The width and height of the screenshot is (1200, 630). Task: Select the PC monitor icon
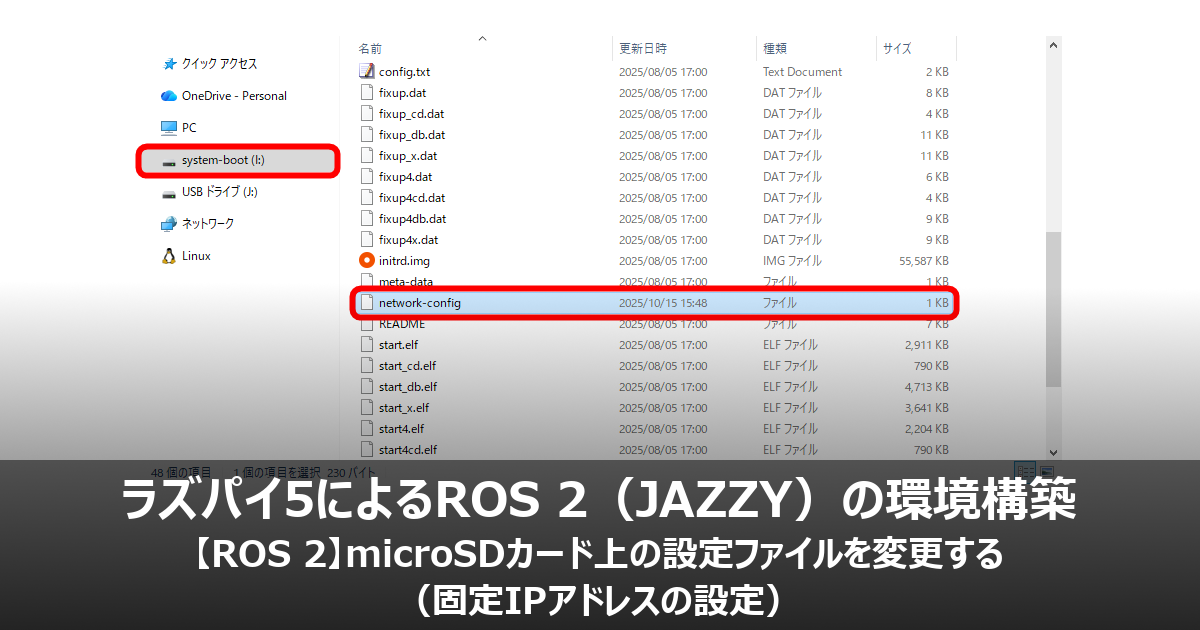pos(169,128)
